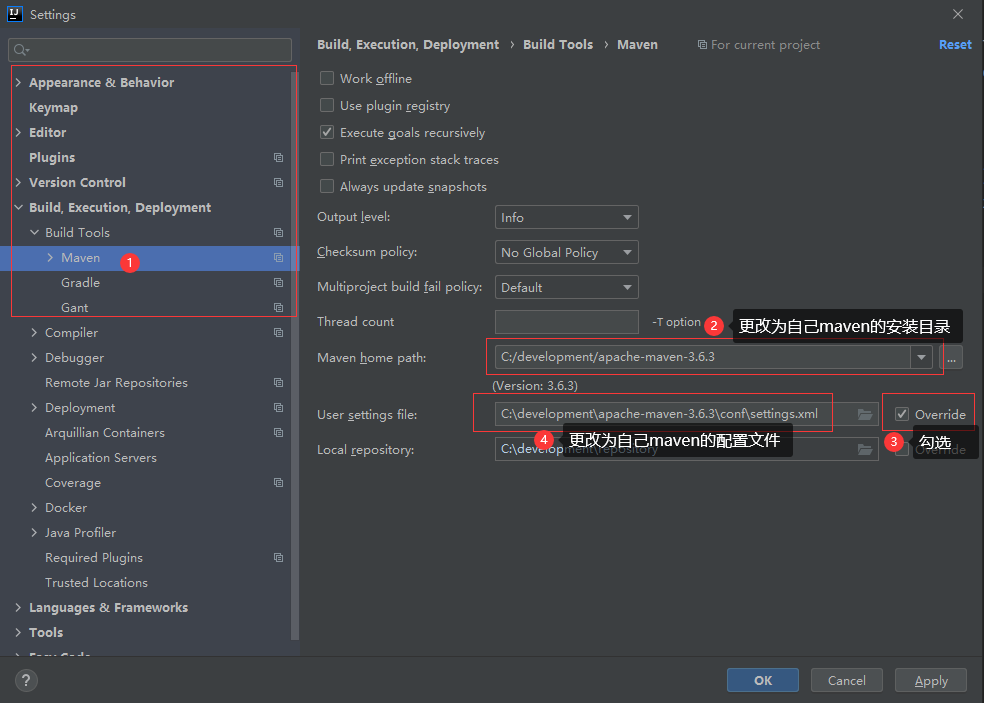Screen dimensions: 984x703
Task: Click Build Tools breadcrumb link
Action: (x=558, y=45)
